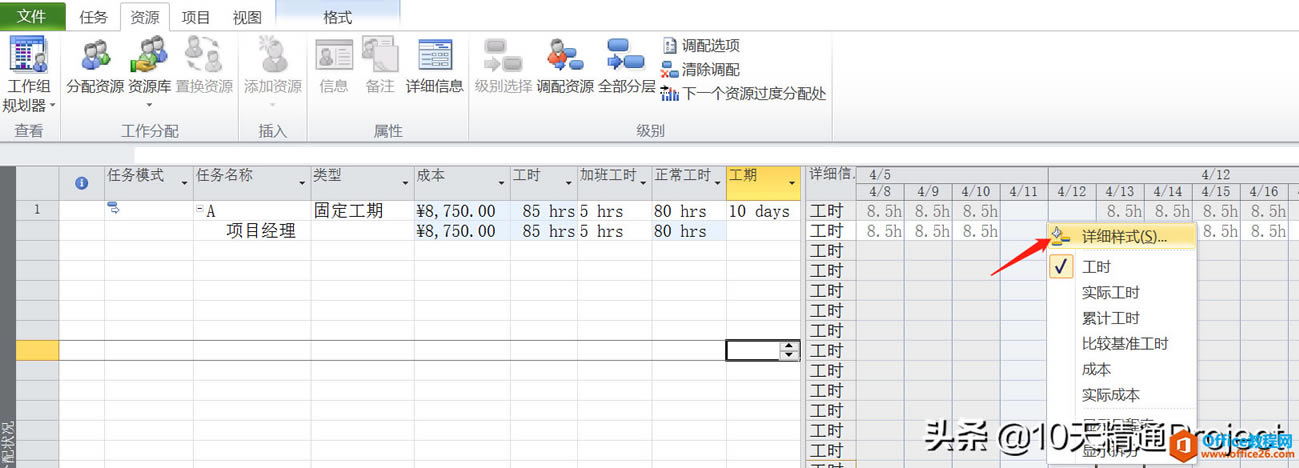
Task: Select Baseline Work (比较基准工时) in context menu
Action: click(1120, 343)
